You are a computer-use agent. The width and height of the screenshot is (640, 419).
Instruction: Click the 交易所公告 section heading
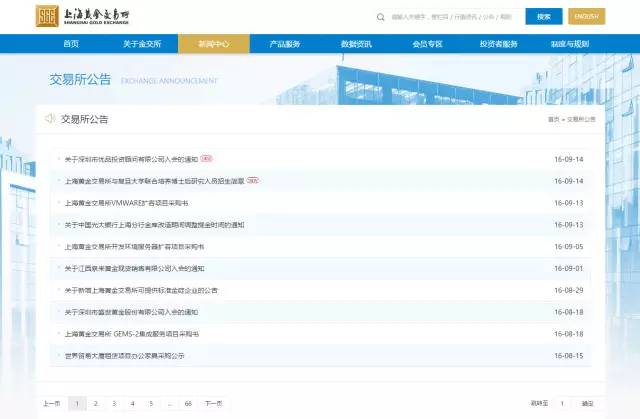[x=84, y=119]
